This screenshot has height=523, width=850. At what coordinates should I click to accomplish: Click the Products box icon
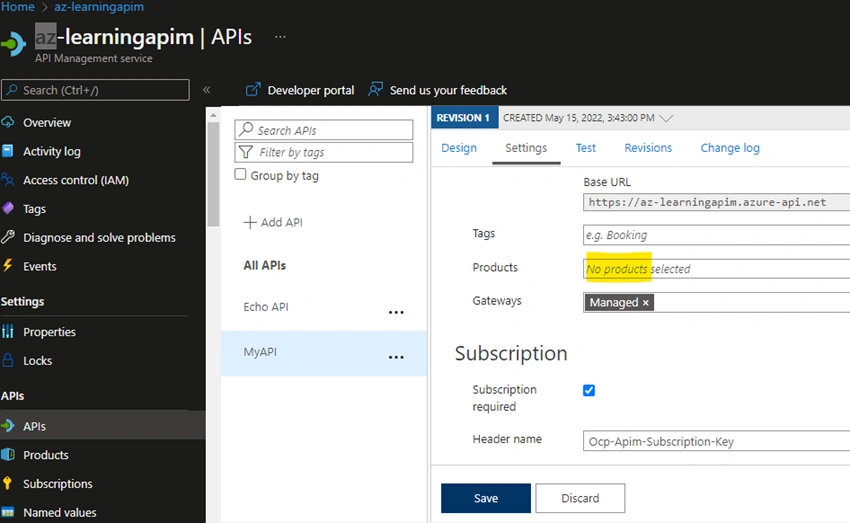8,454
